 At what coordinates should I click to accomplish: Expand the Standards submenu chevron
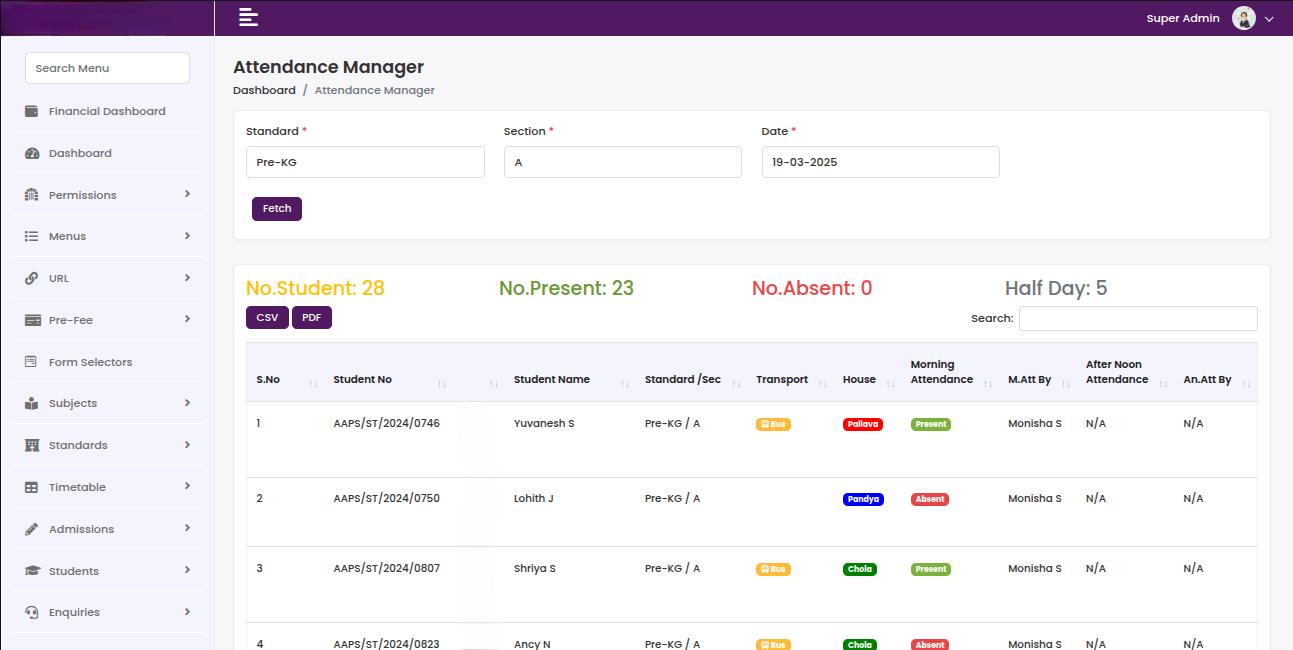click(x=187, y=445)
